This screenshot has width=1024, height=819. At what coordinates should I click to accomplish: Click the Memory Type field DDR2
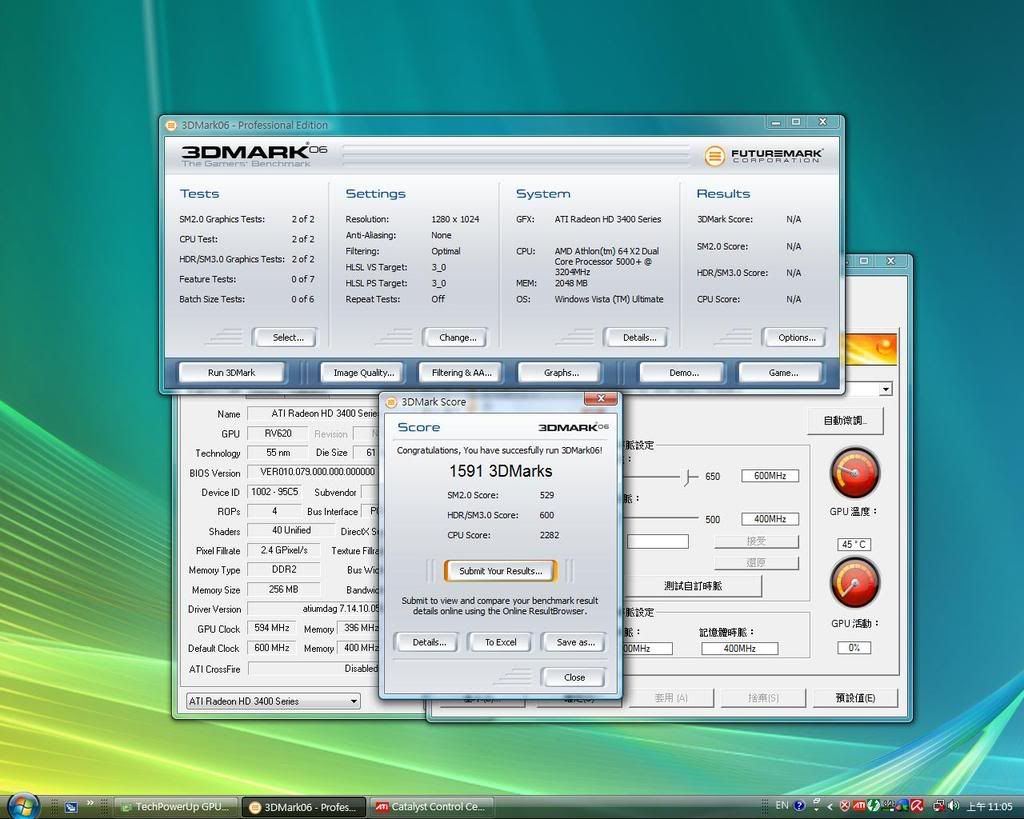(x=284, y=570)
